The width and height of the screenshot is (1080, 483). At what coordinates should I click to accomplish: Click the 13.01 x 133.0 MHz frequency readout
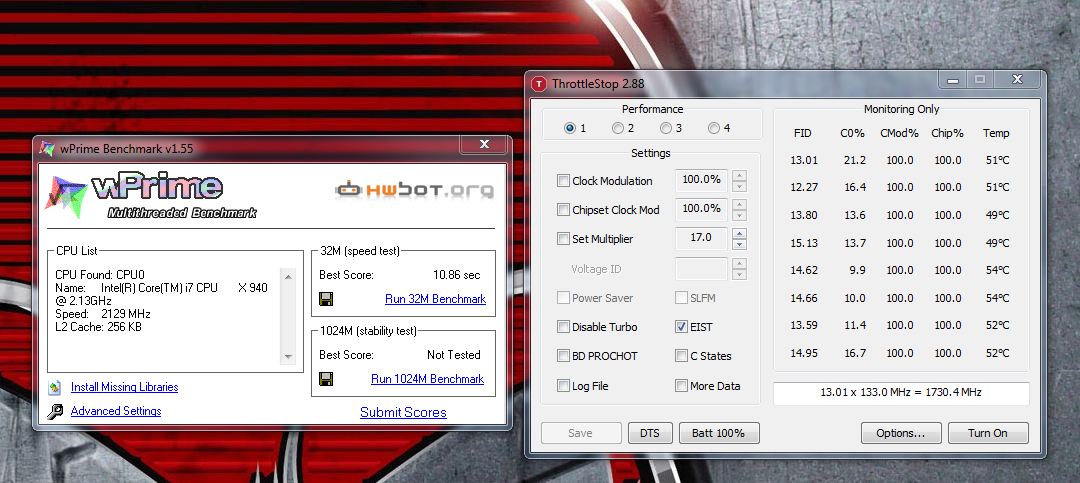(901, 393)
